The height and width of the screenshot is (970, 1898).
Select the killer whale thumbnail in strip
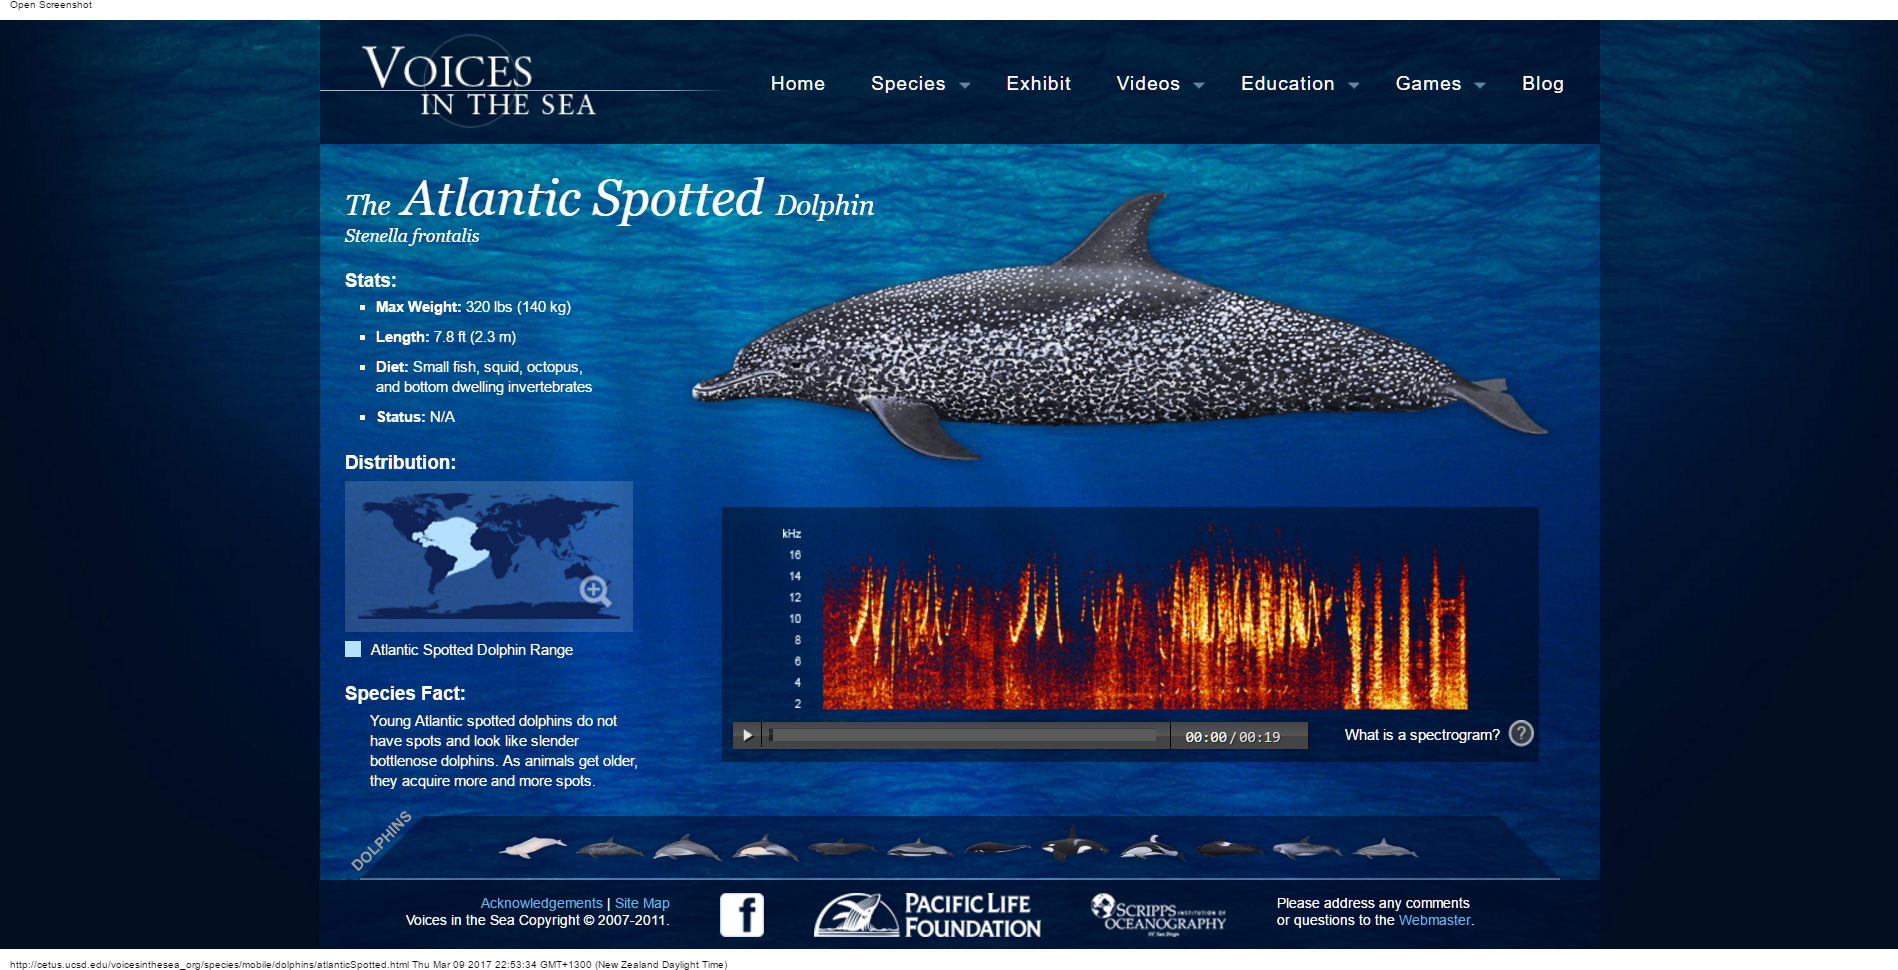pos(1074,845)
